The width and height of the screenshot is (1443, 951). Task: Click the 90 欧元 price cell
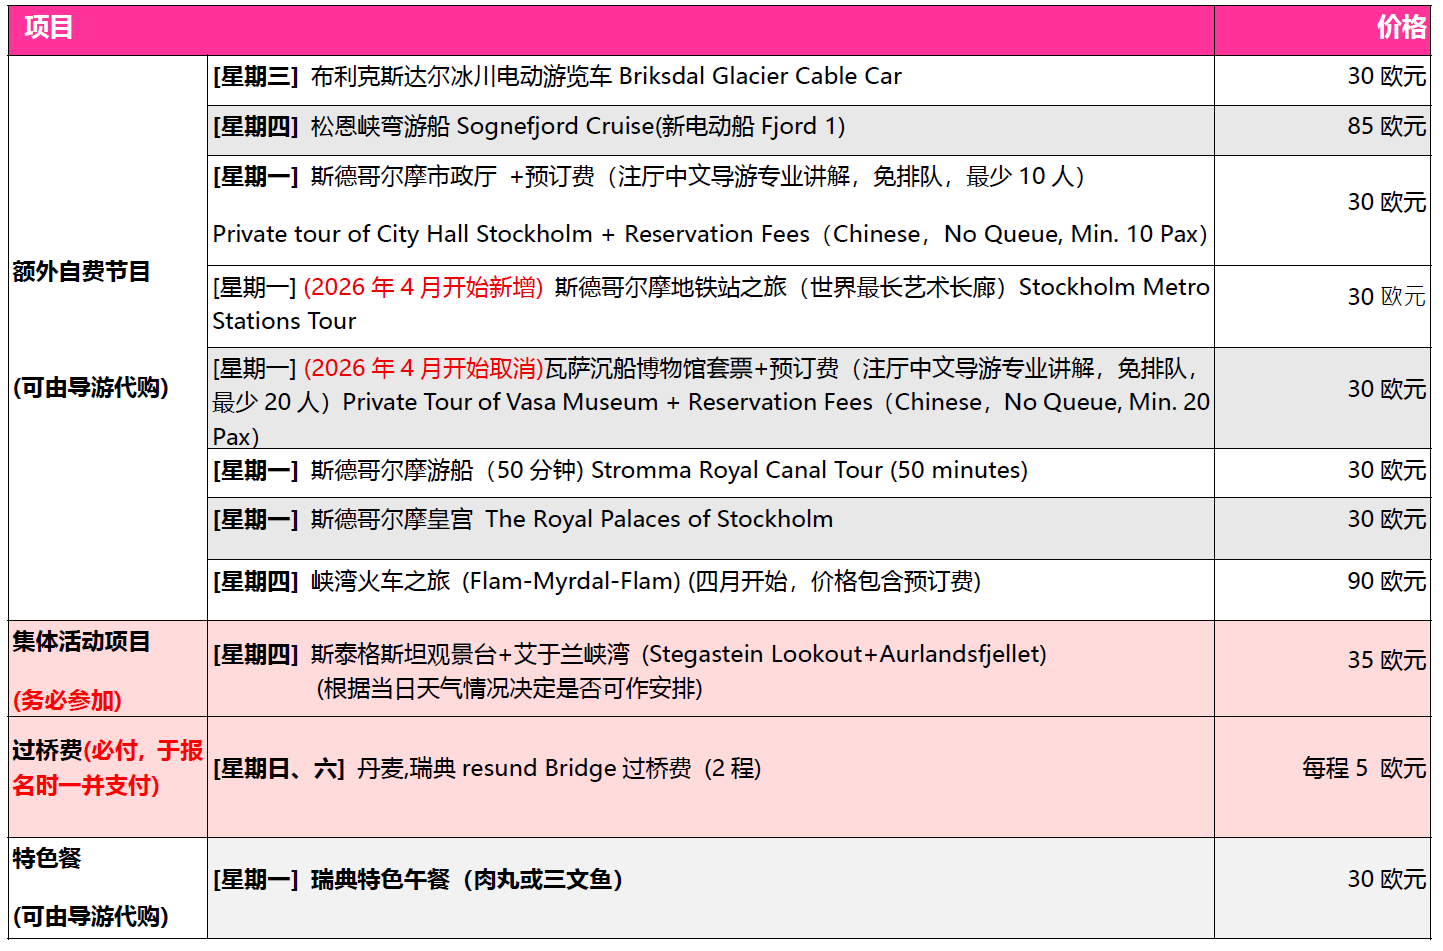pos(1385,582)
